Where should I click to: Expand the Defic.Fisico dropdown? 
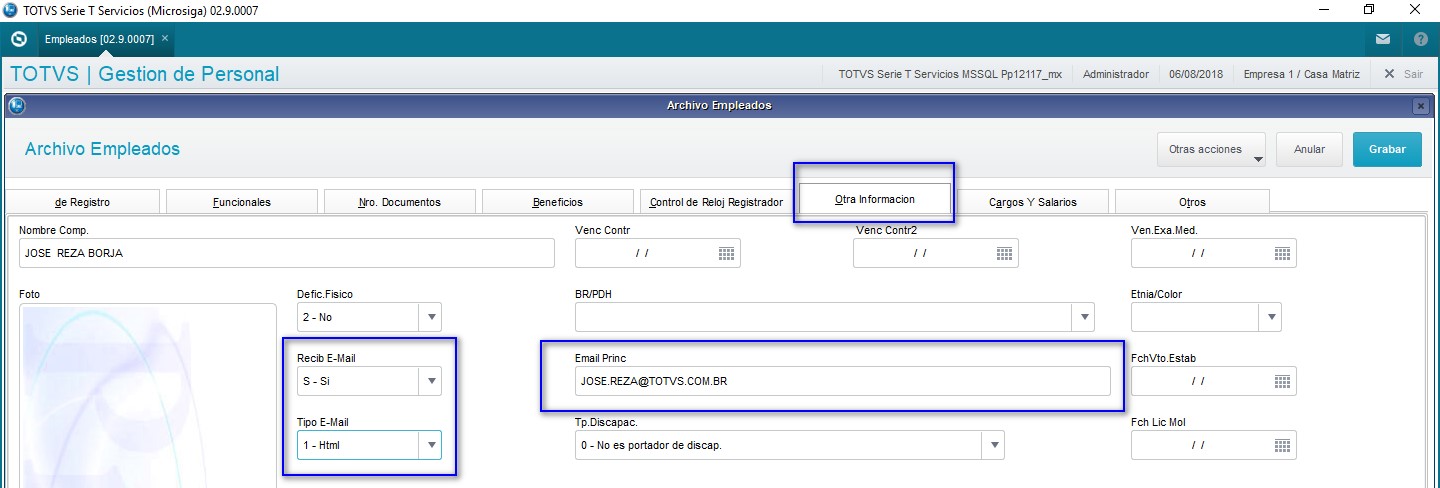click(431, 317)
